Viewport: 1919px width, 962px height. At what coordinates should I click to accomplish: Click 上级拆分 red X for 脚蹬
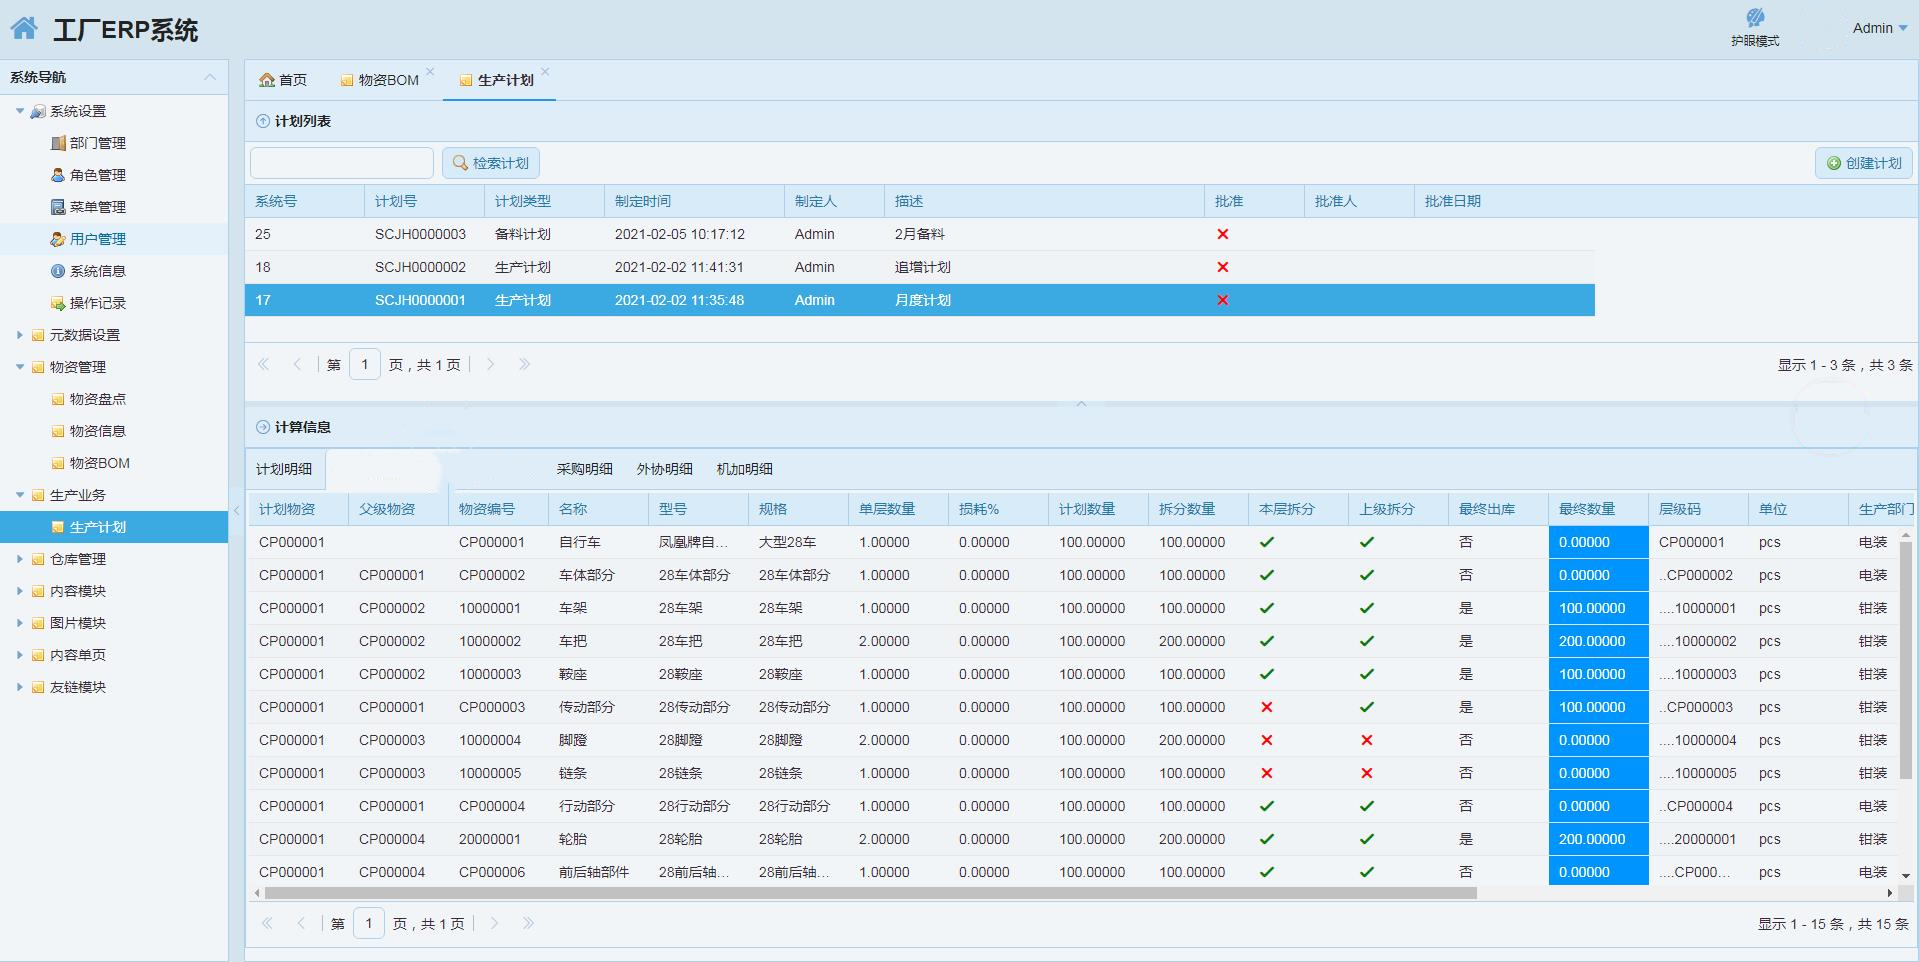pyautogui.click(x=1367, y=740)
